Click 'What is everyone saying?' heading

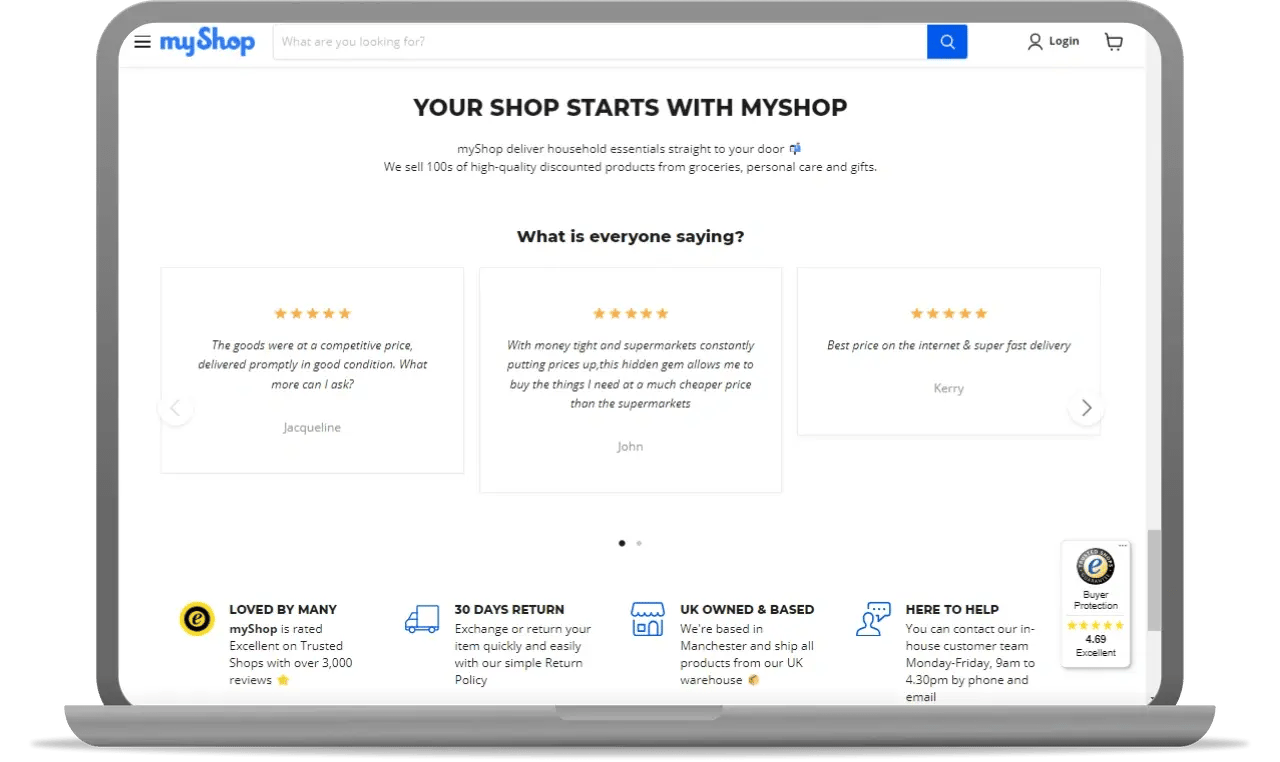tap(630, 237)
